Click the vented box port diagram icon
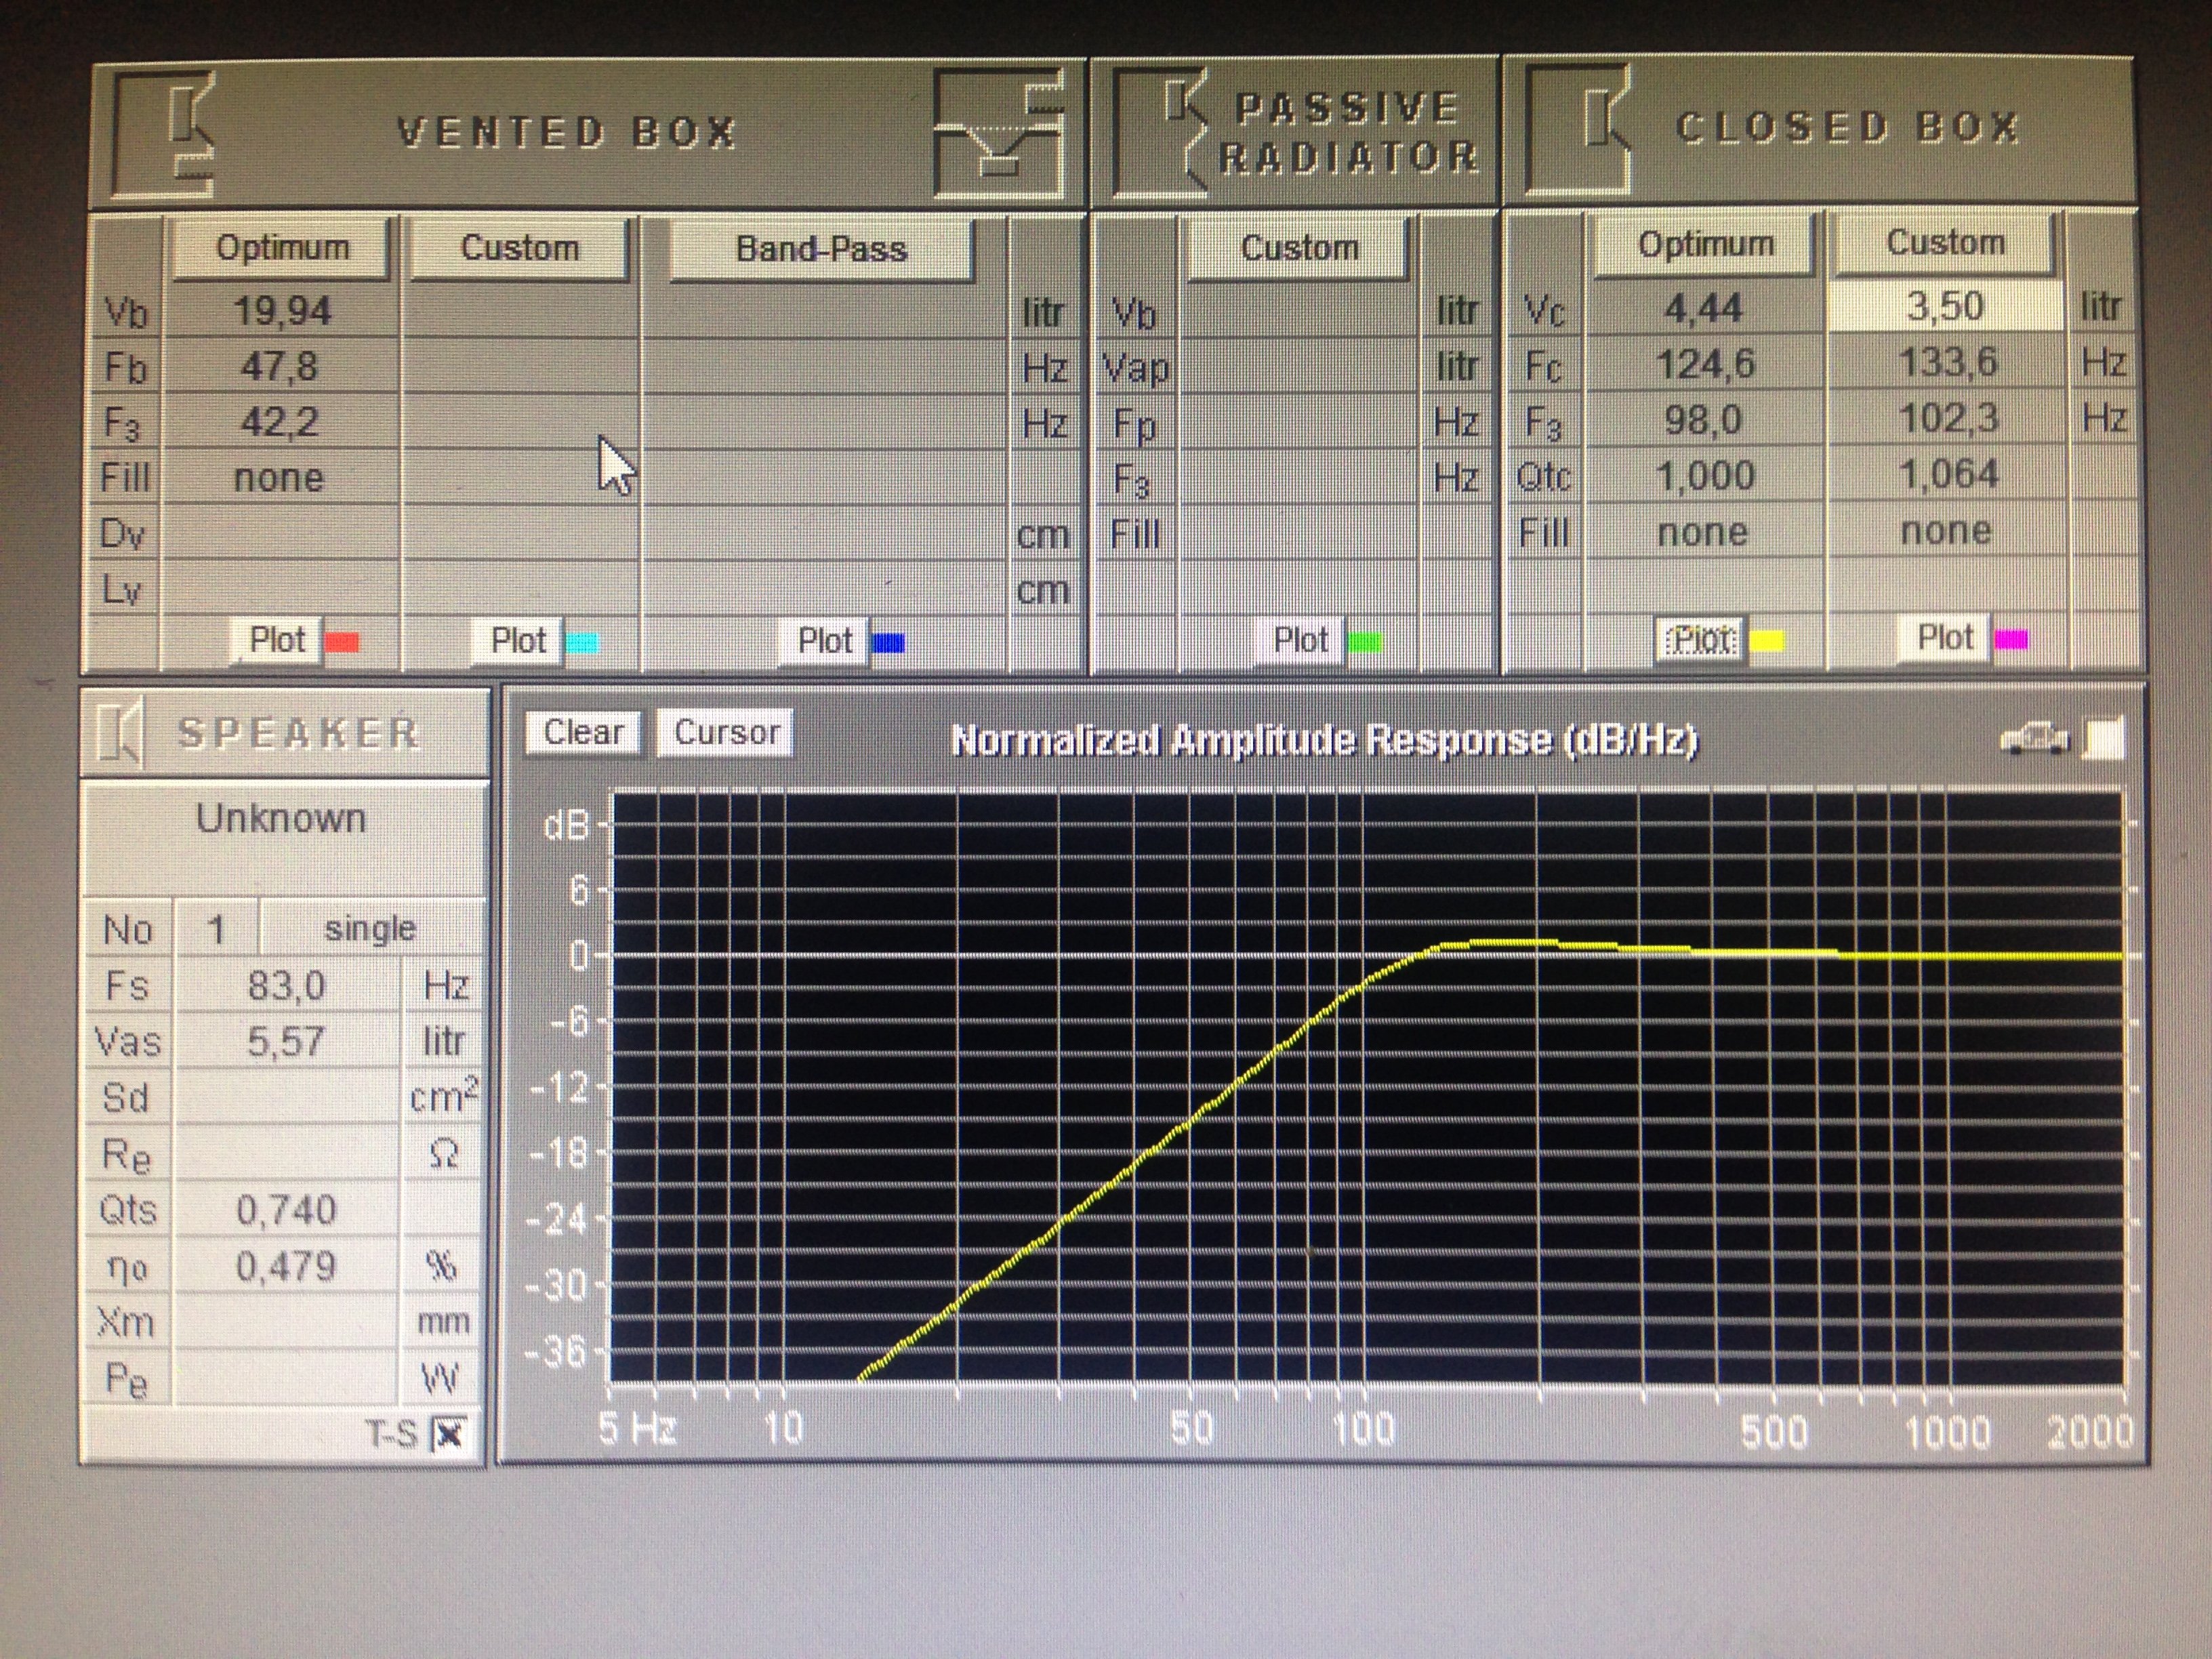This screenshot has height=1659, width=2212. tap(998, 133)
